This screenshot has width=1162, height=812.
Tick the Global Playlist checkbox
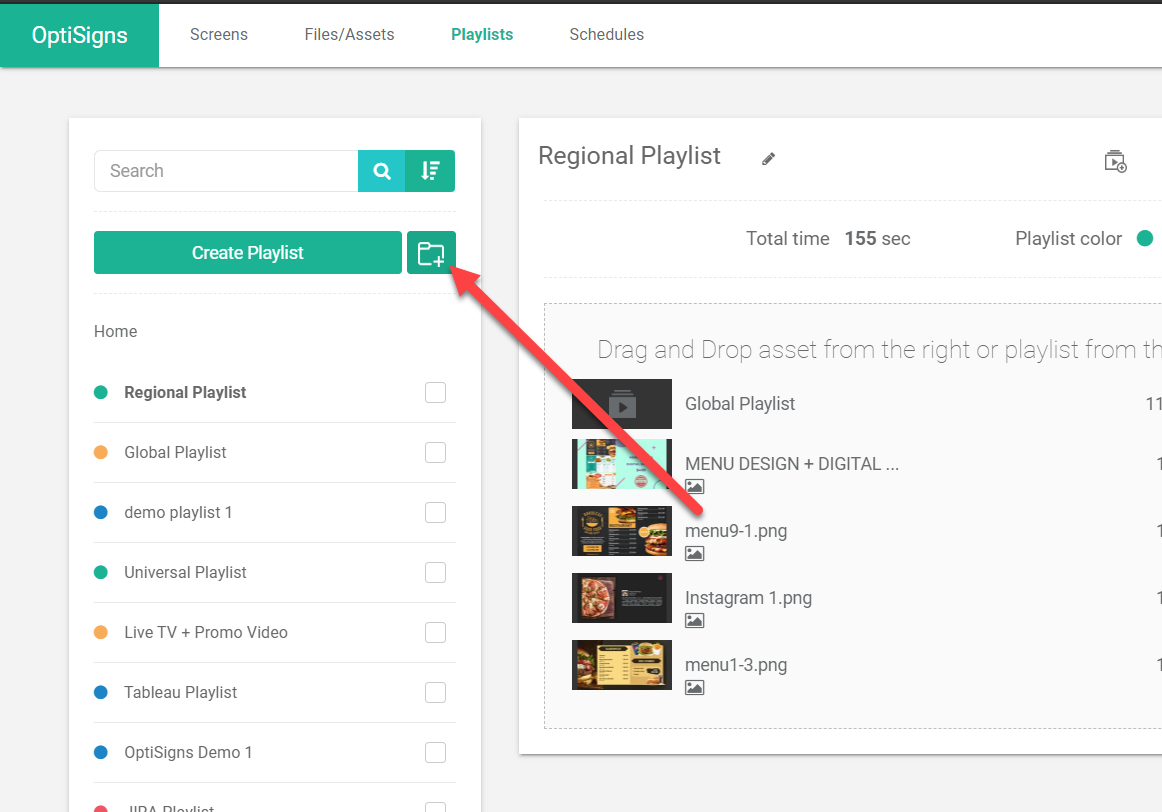[x=435, y=453]
